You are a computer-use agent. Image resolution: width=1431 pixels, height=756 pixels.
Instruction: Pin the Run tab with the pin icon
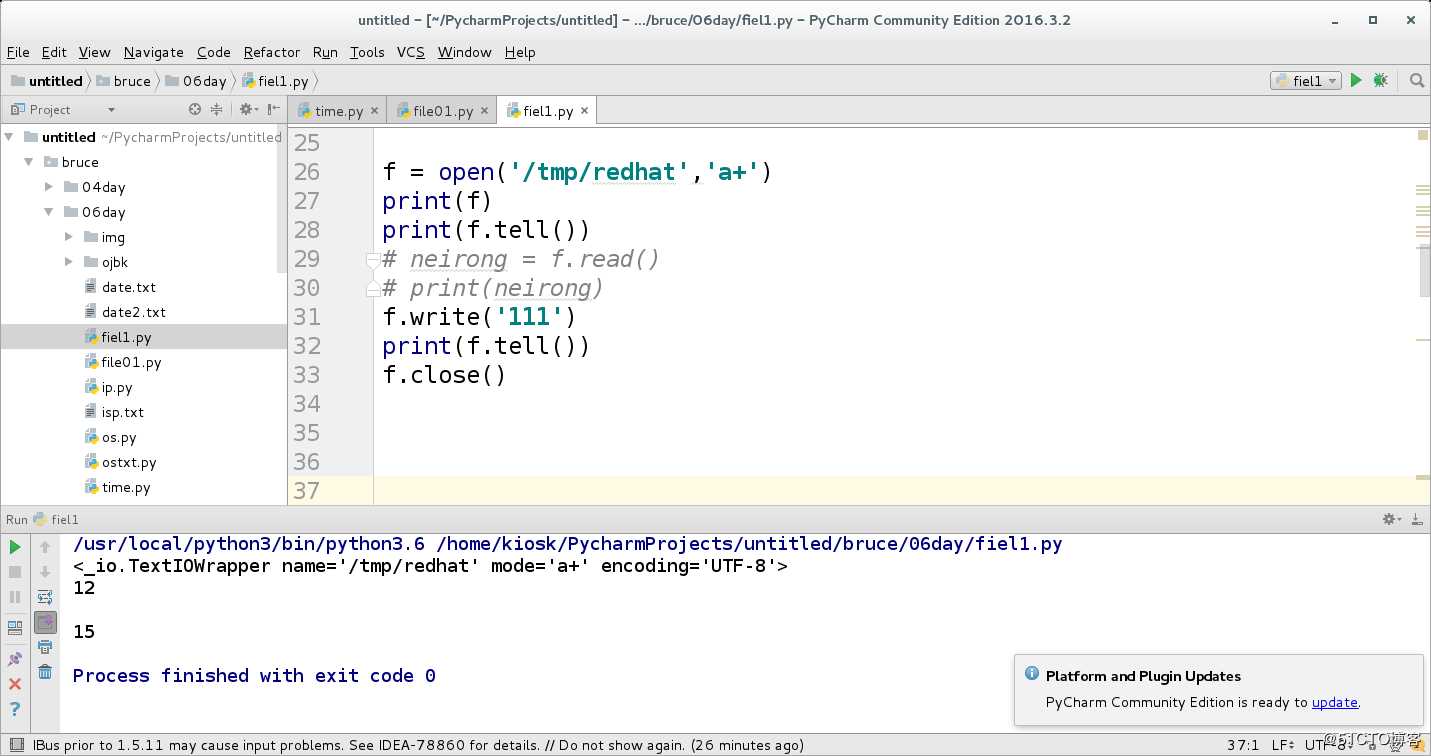coord(15,659)
